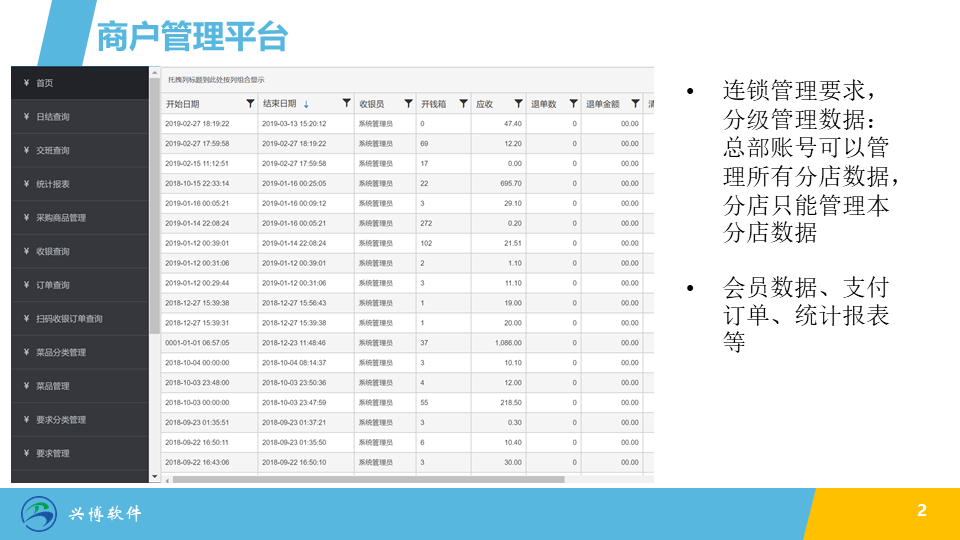
Task: Select row starting 2018-10-15 22:33:14
Action: pyautogui.click(x=407, y=184)
